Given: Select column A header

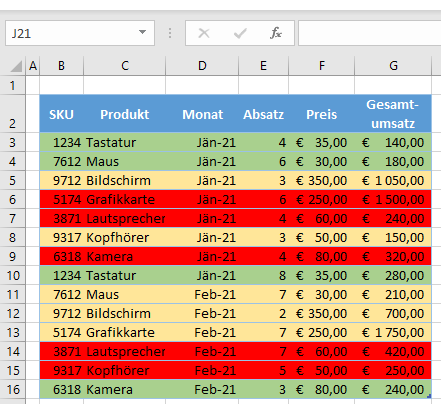Looking at the screenshot, I should pos(33,66).
